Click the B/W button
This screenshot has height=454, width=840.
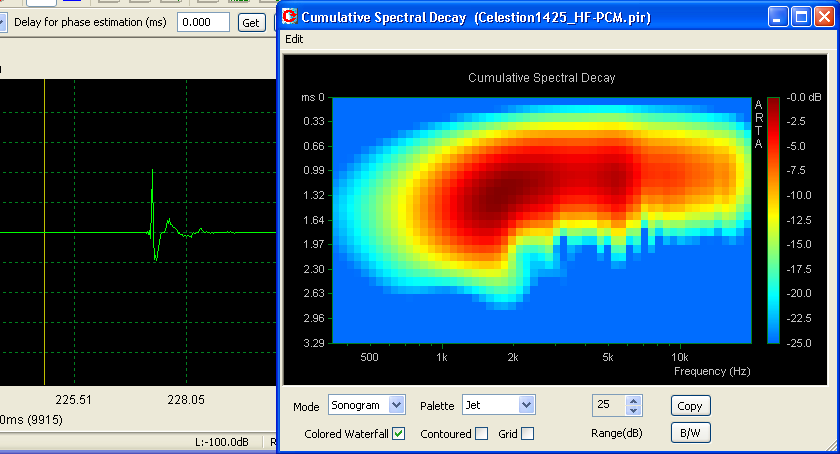(x=691, y=433)
